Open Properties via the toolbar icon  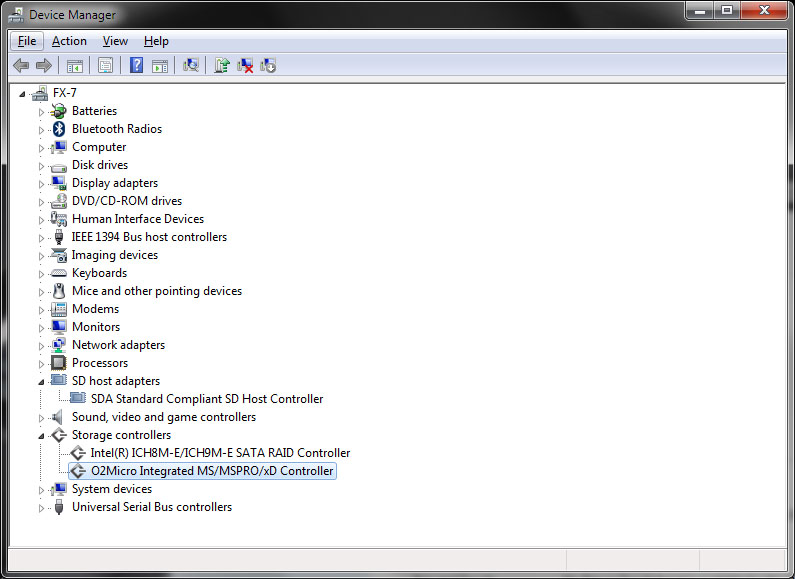pos(105,65)
